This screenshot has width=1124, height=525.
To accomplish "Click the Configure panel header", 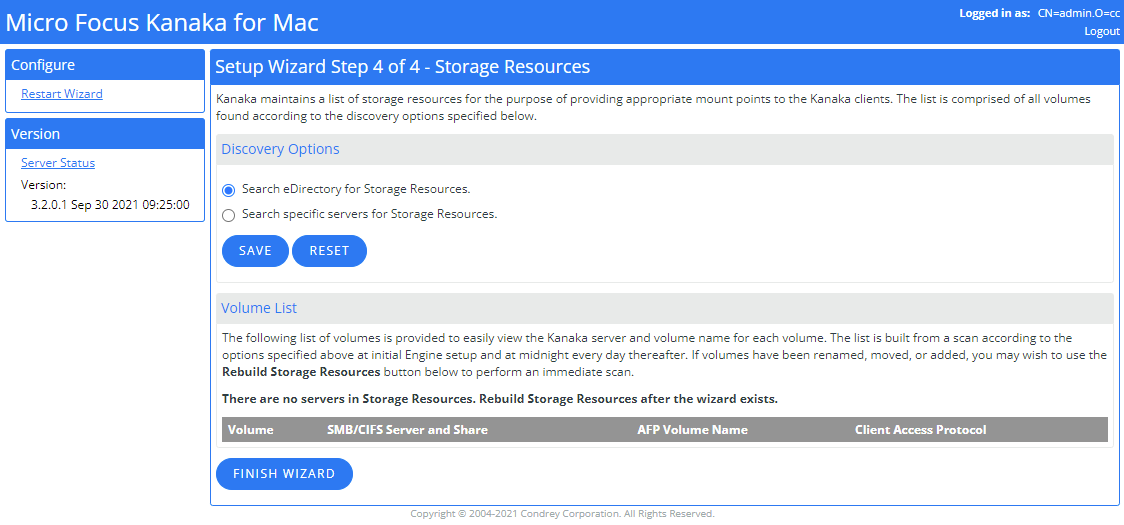I will tap(43, 65).
